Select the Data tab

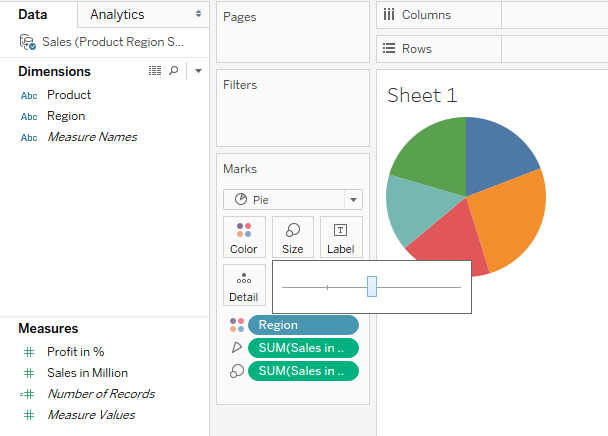(x=33, y=14)
